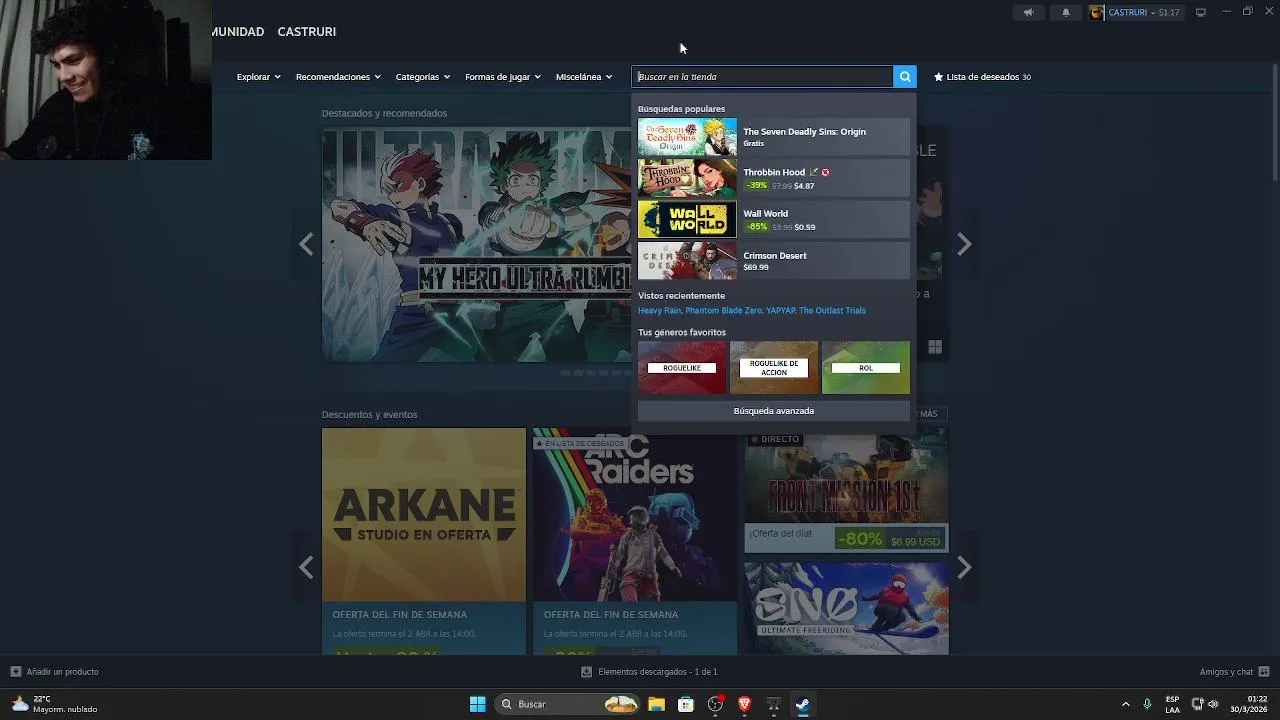Open the notifications bell

[1066, 12]
